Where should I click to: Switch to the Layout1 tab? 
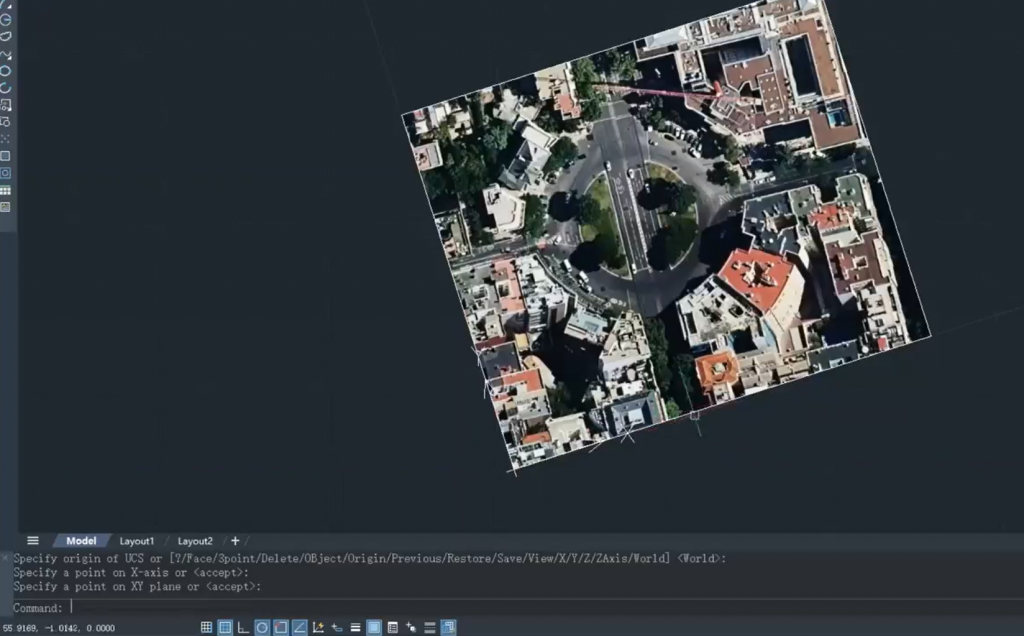pyautogui.click(x=137, y=541)
